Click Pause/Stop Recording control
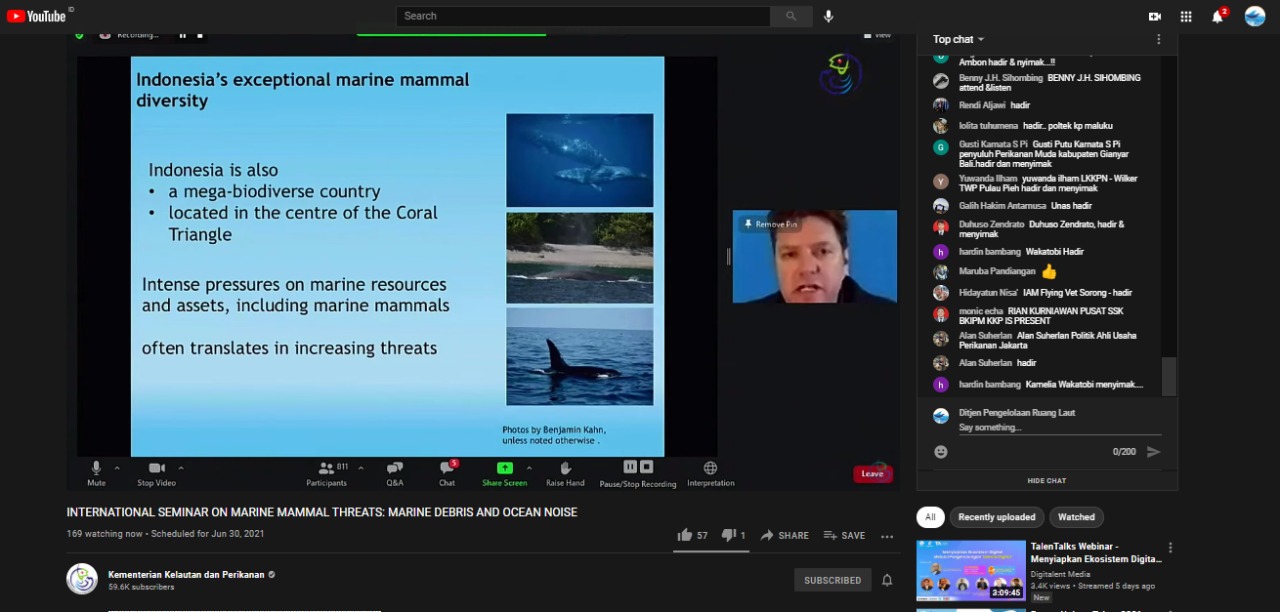Viewport: 1280px width, 612px height. coord(638,473)
